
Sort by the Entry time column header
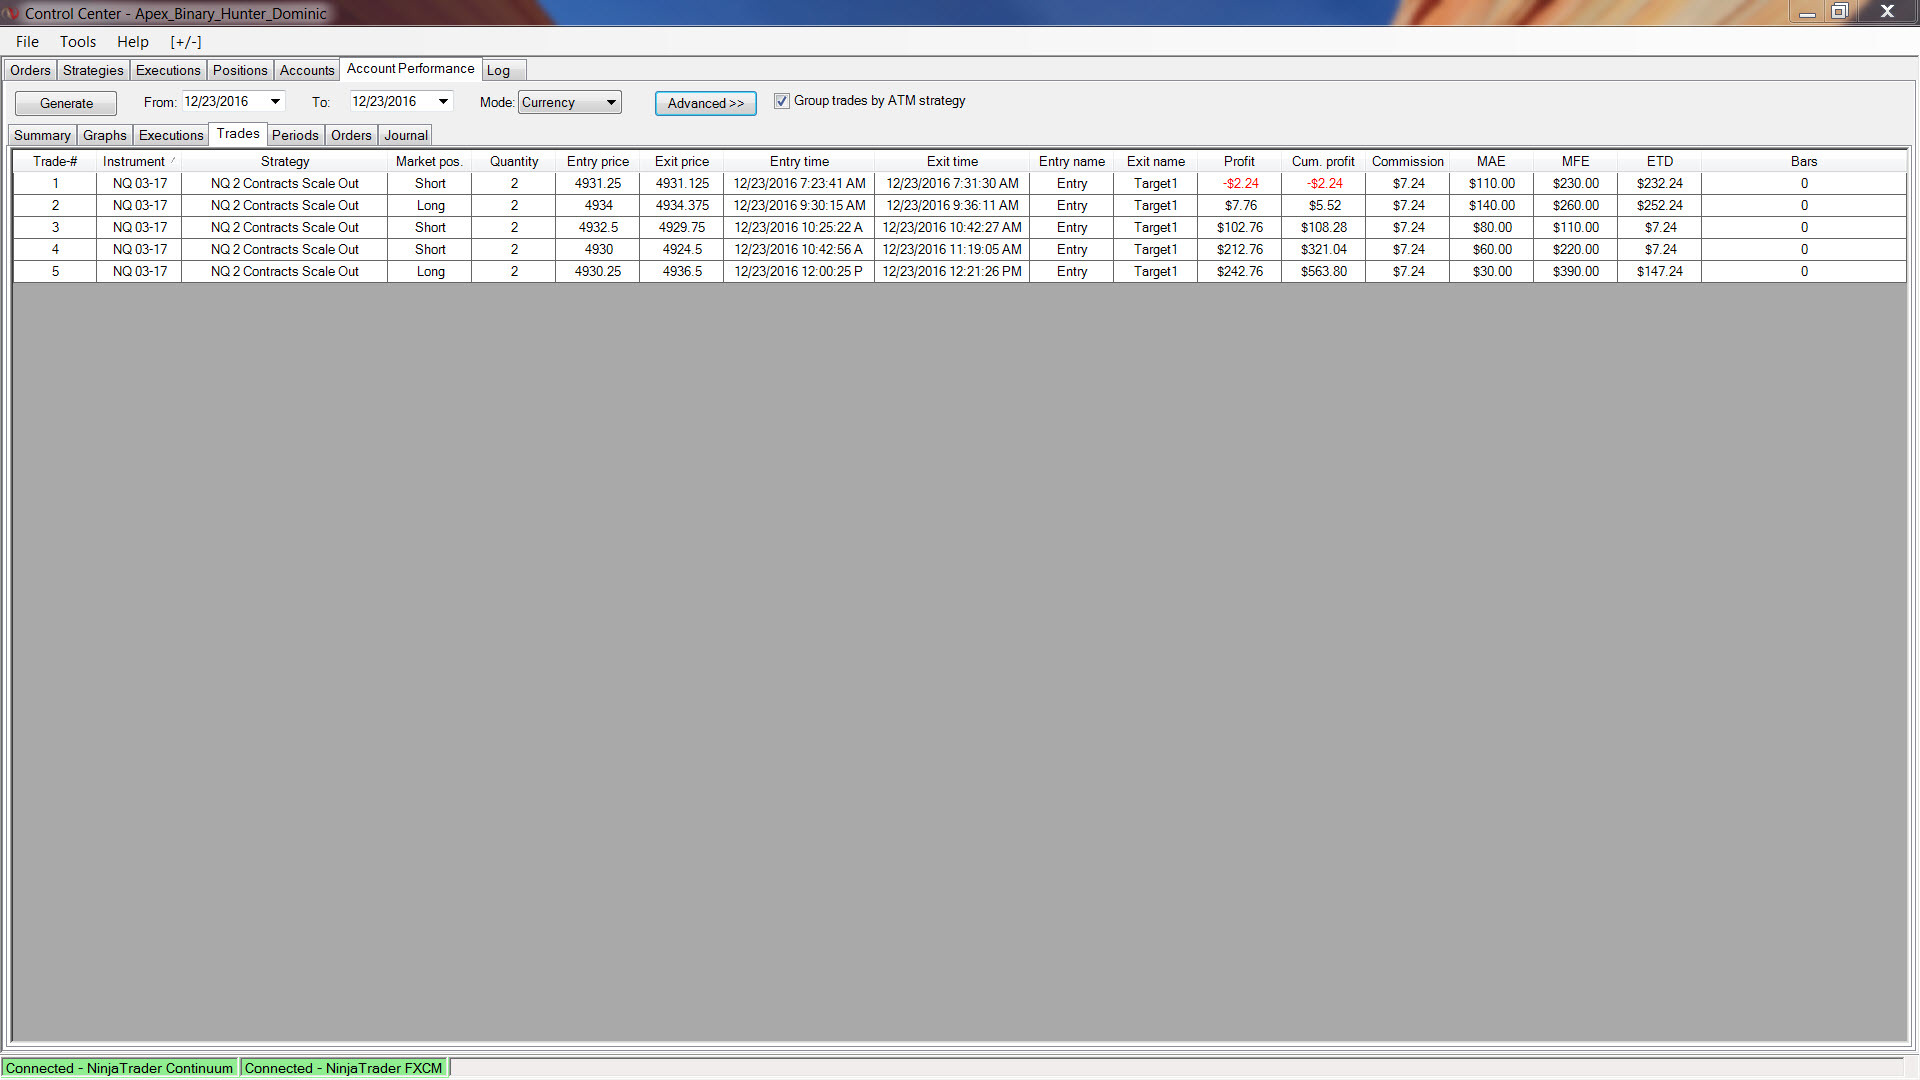pos(799,161)
